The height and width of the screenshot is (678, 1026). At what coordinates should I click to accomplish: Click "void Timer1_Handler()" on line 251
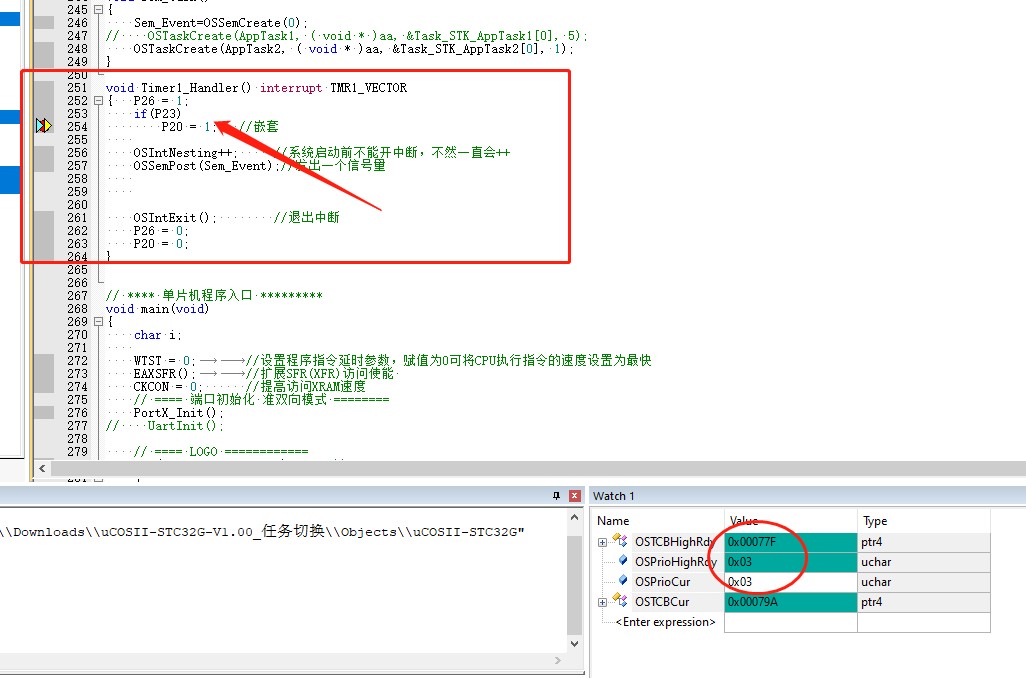178,88
